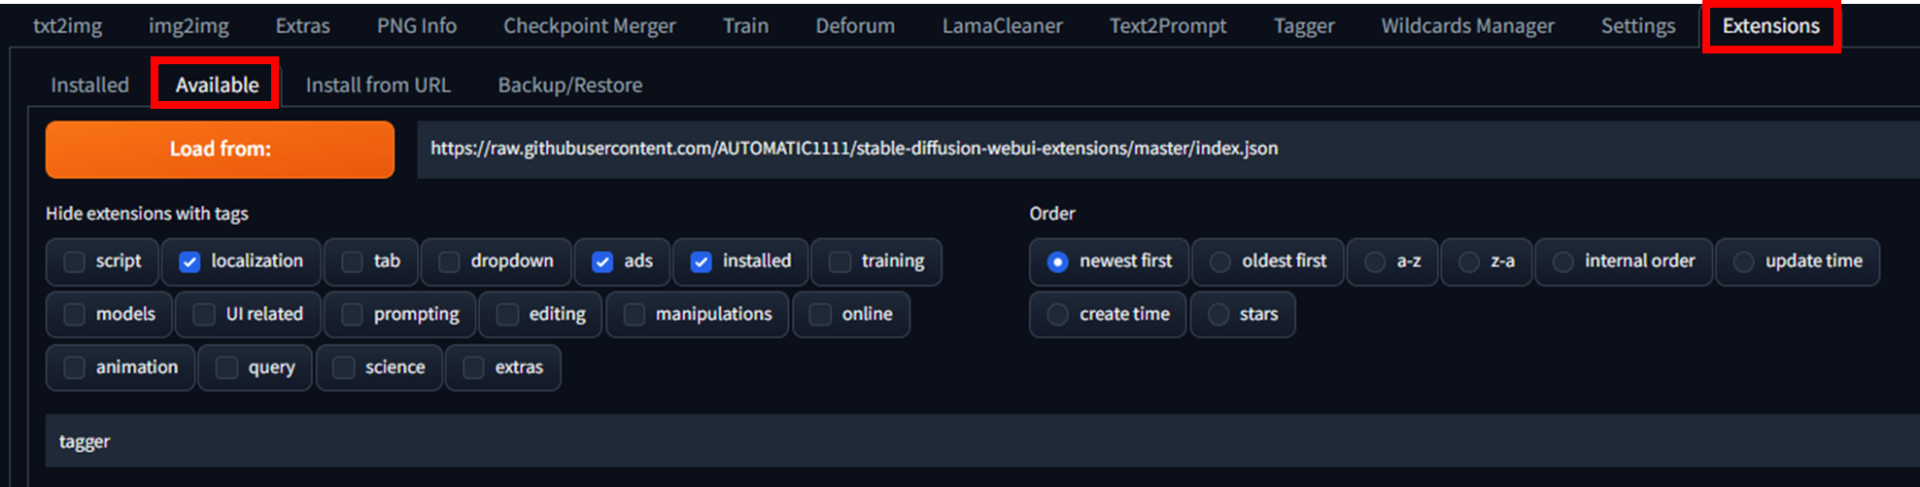Viewport: 1920px width, 487px height.
Task: Uncheck the localization tag checkbox
Action: [190, 262]
